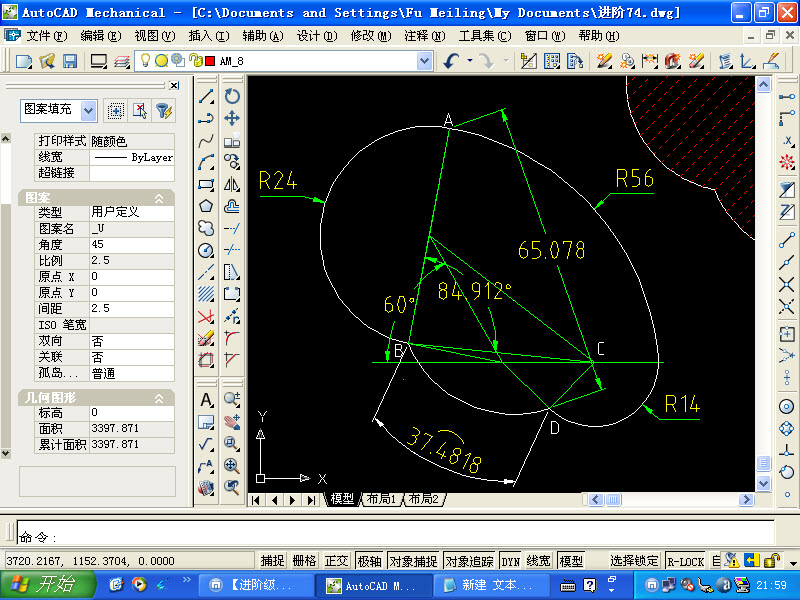The image size is (800, 600).
Task: Click the 选择锁定 status button
Action: pyautogui.click(x=635, y=561)
